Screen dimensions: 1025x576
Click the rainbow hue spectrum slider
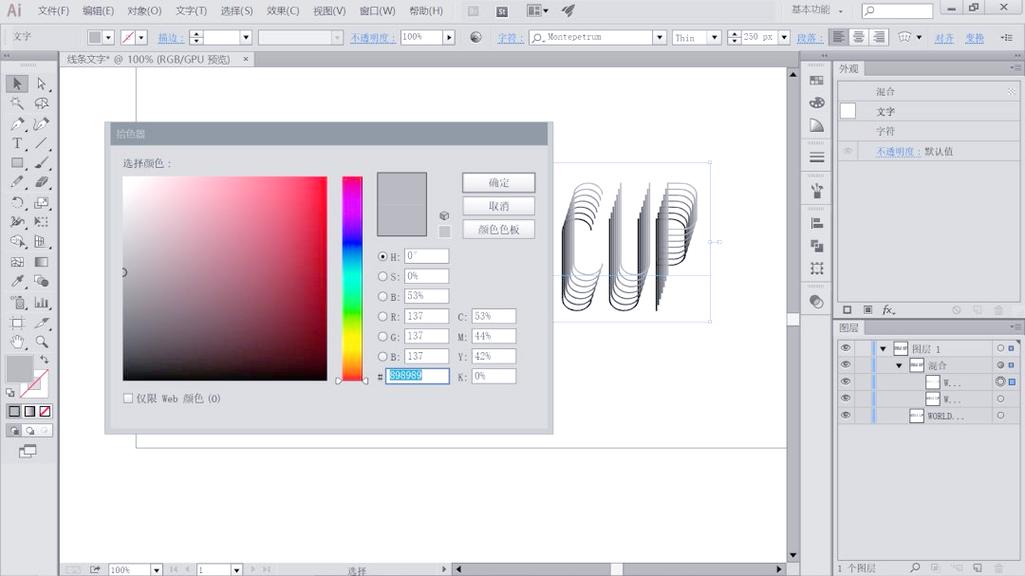click(352, 278)
